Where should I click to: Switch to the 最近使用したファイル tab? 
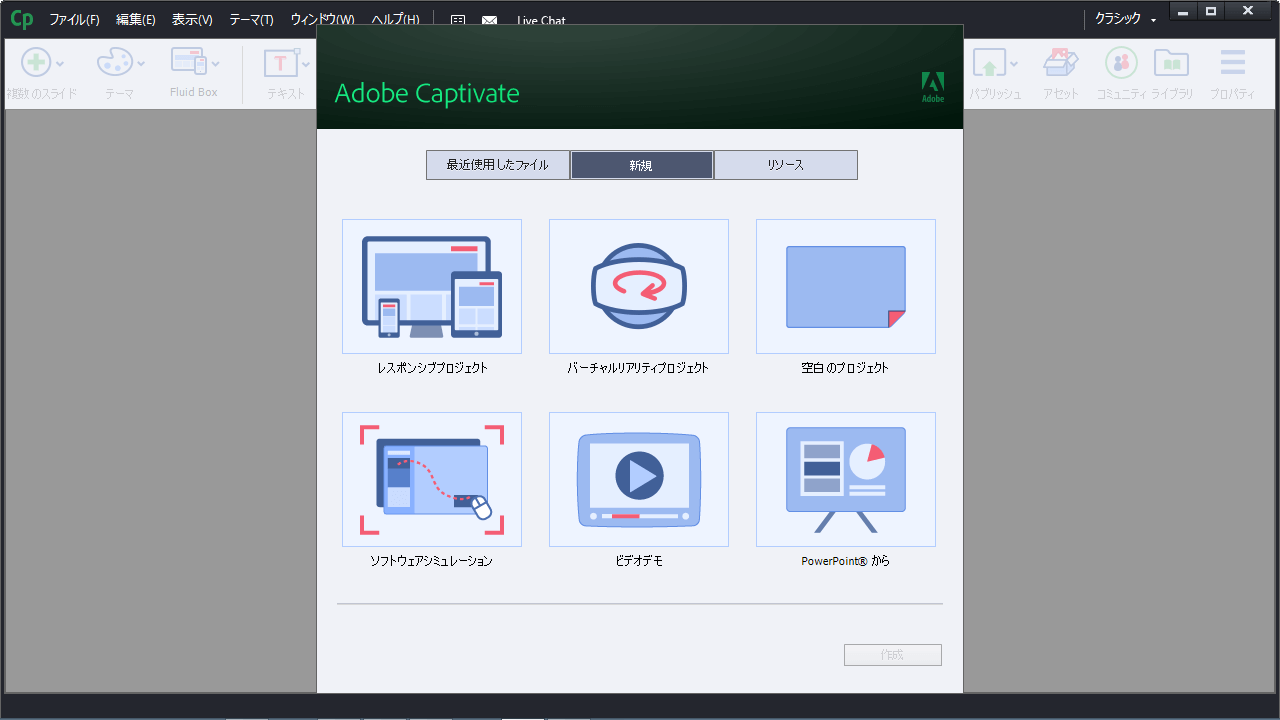[498, 165]
